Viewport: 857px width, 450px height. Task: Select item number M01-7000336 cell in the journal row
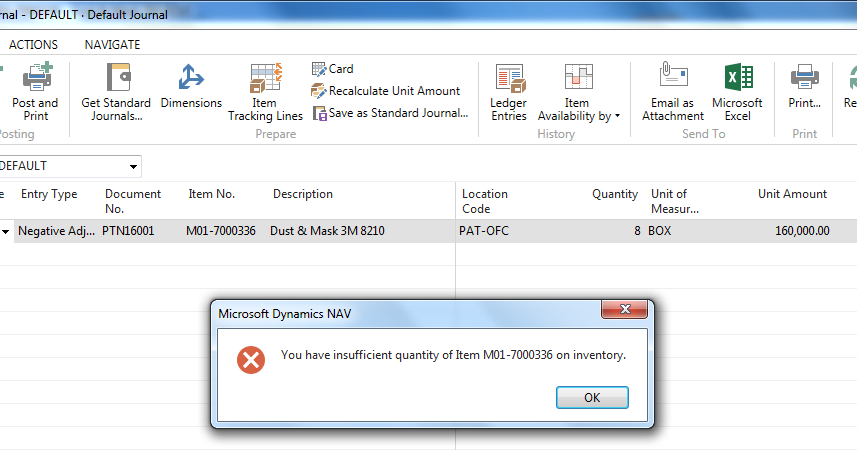221,231
